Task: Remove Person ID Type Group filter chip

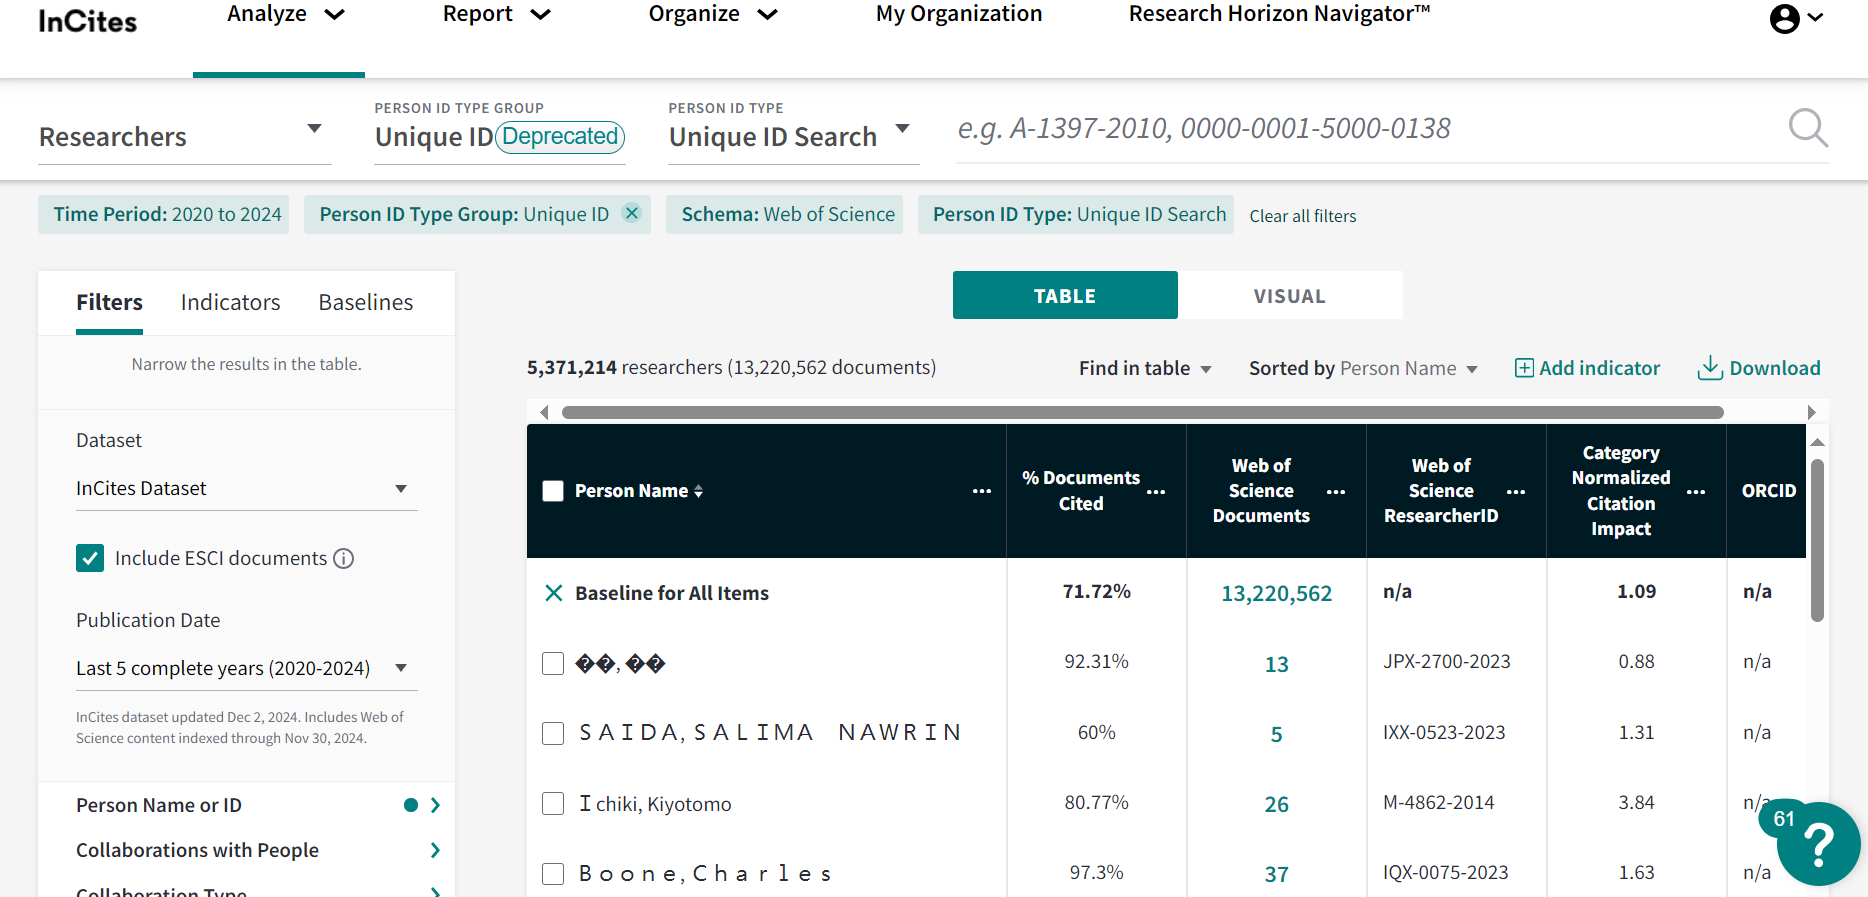Action: coord(631,213)
